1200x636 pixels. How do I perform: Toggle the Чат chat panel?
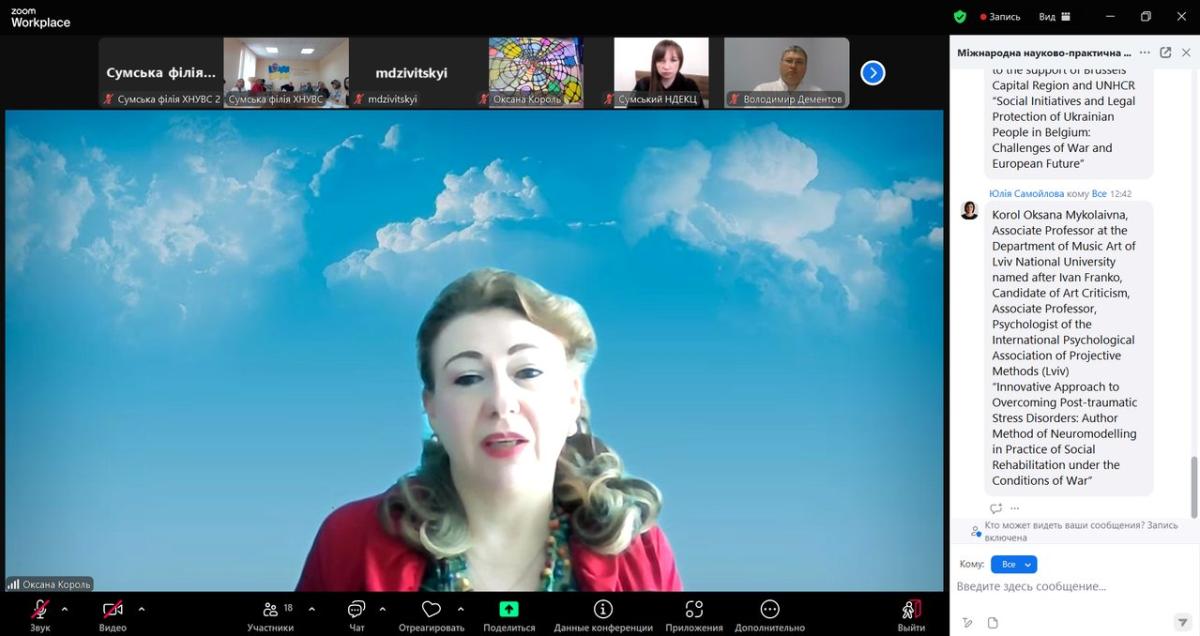point(357,614)
